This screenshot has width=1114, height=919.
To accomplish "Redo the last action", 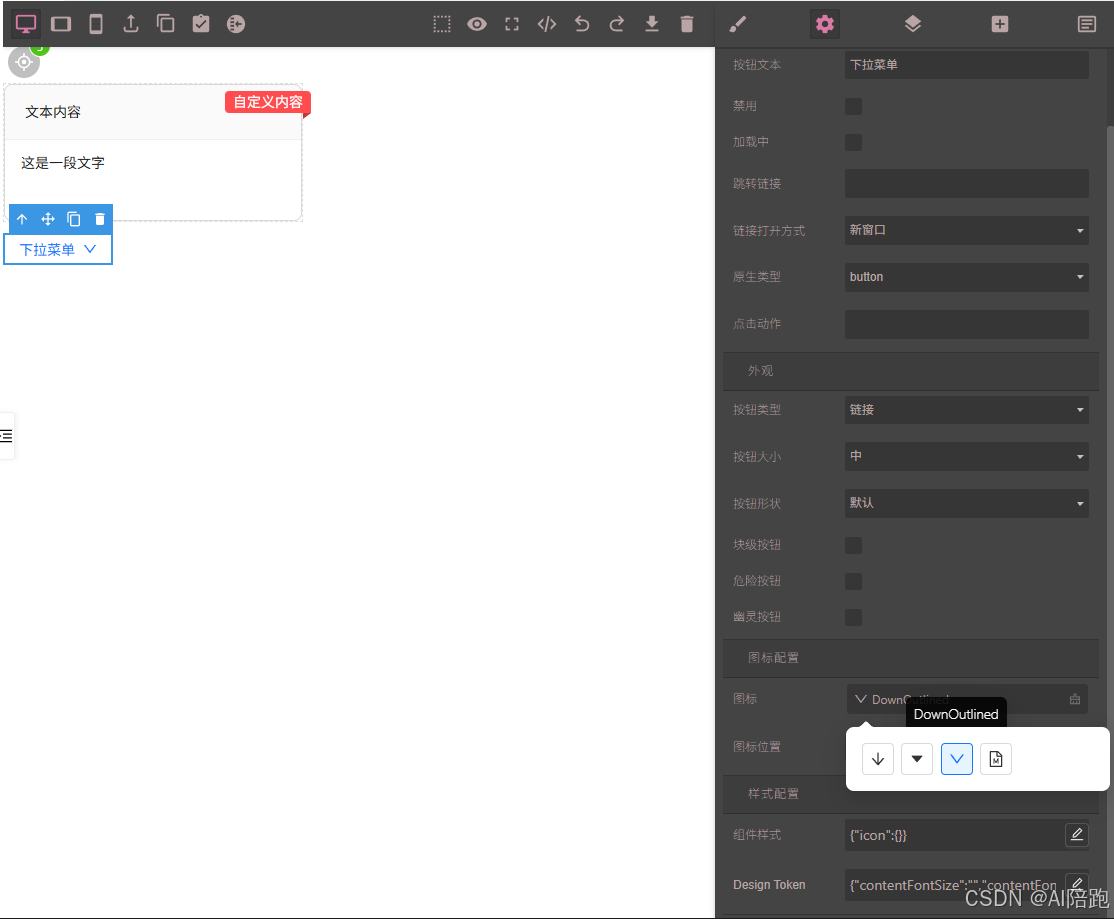I will pos(617,24).
